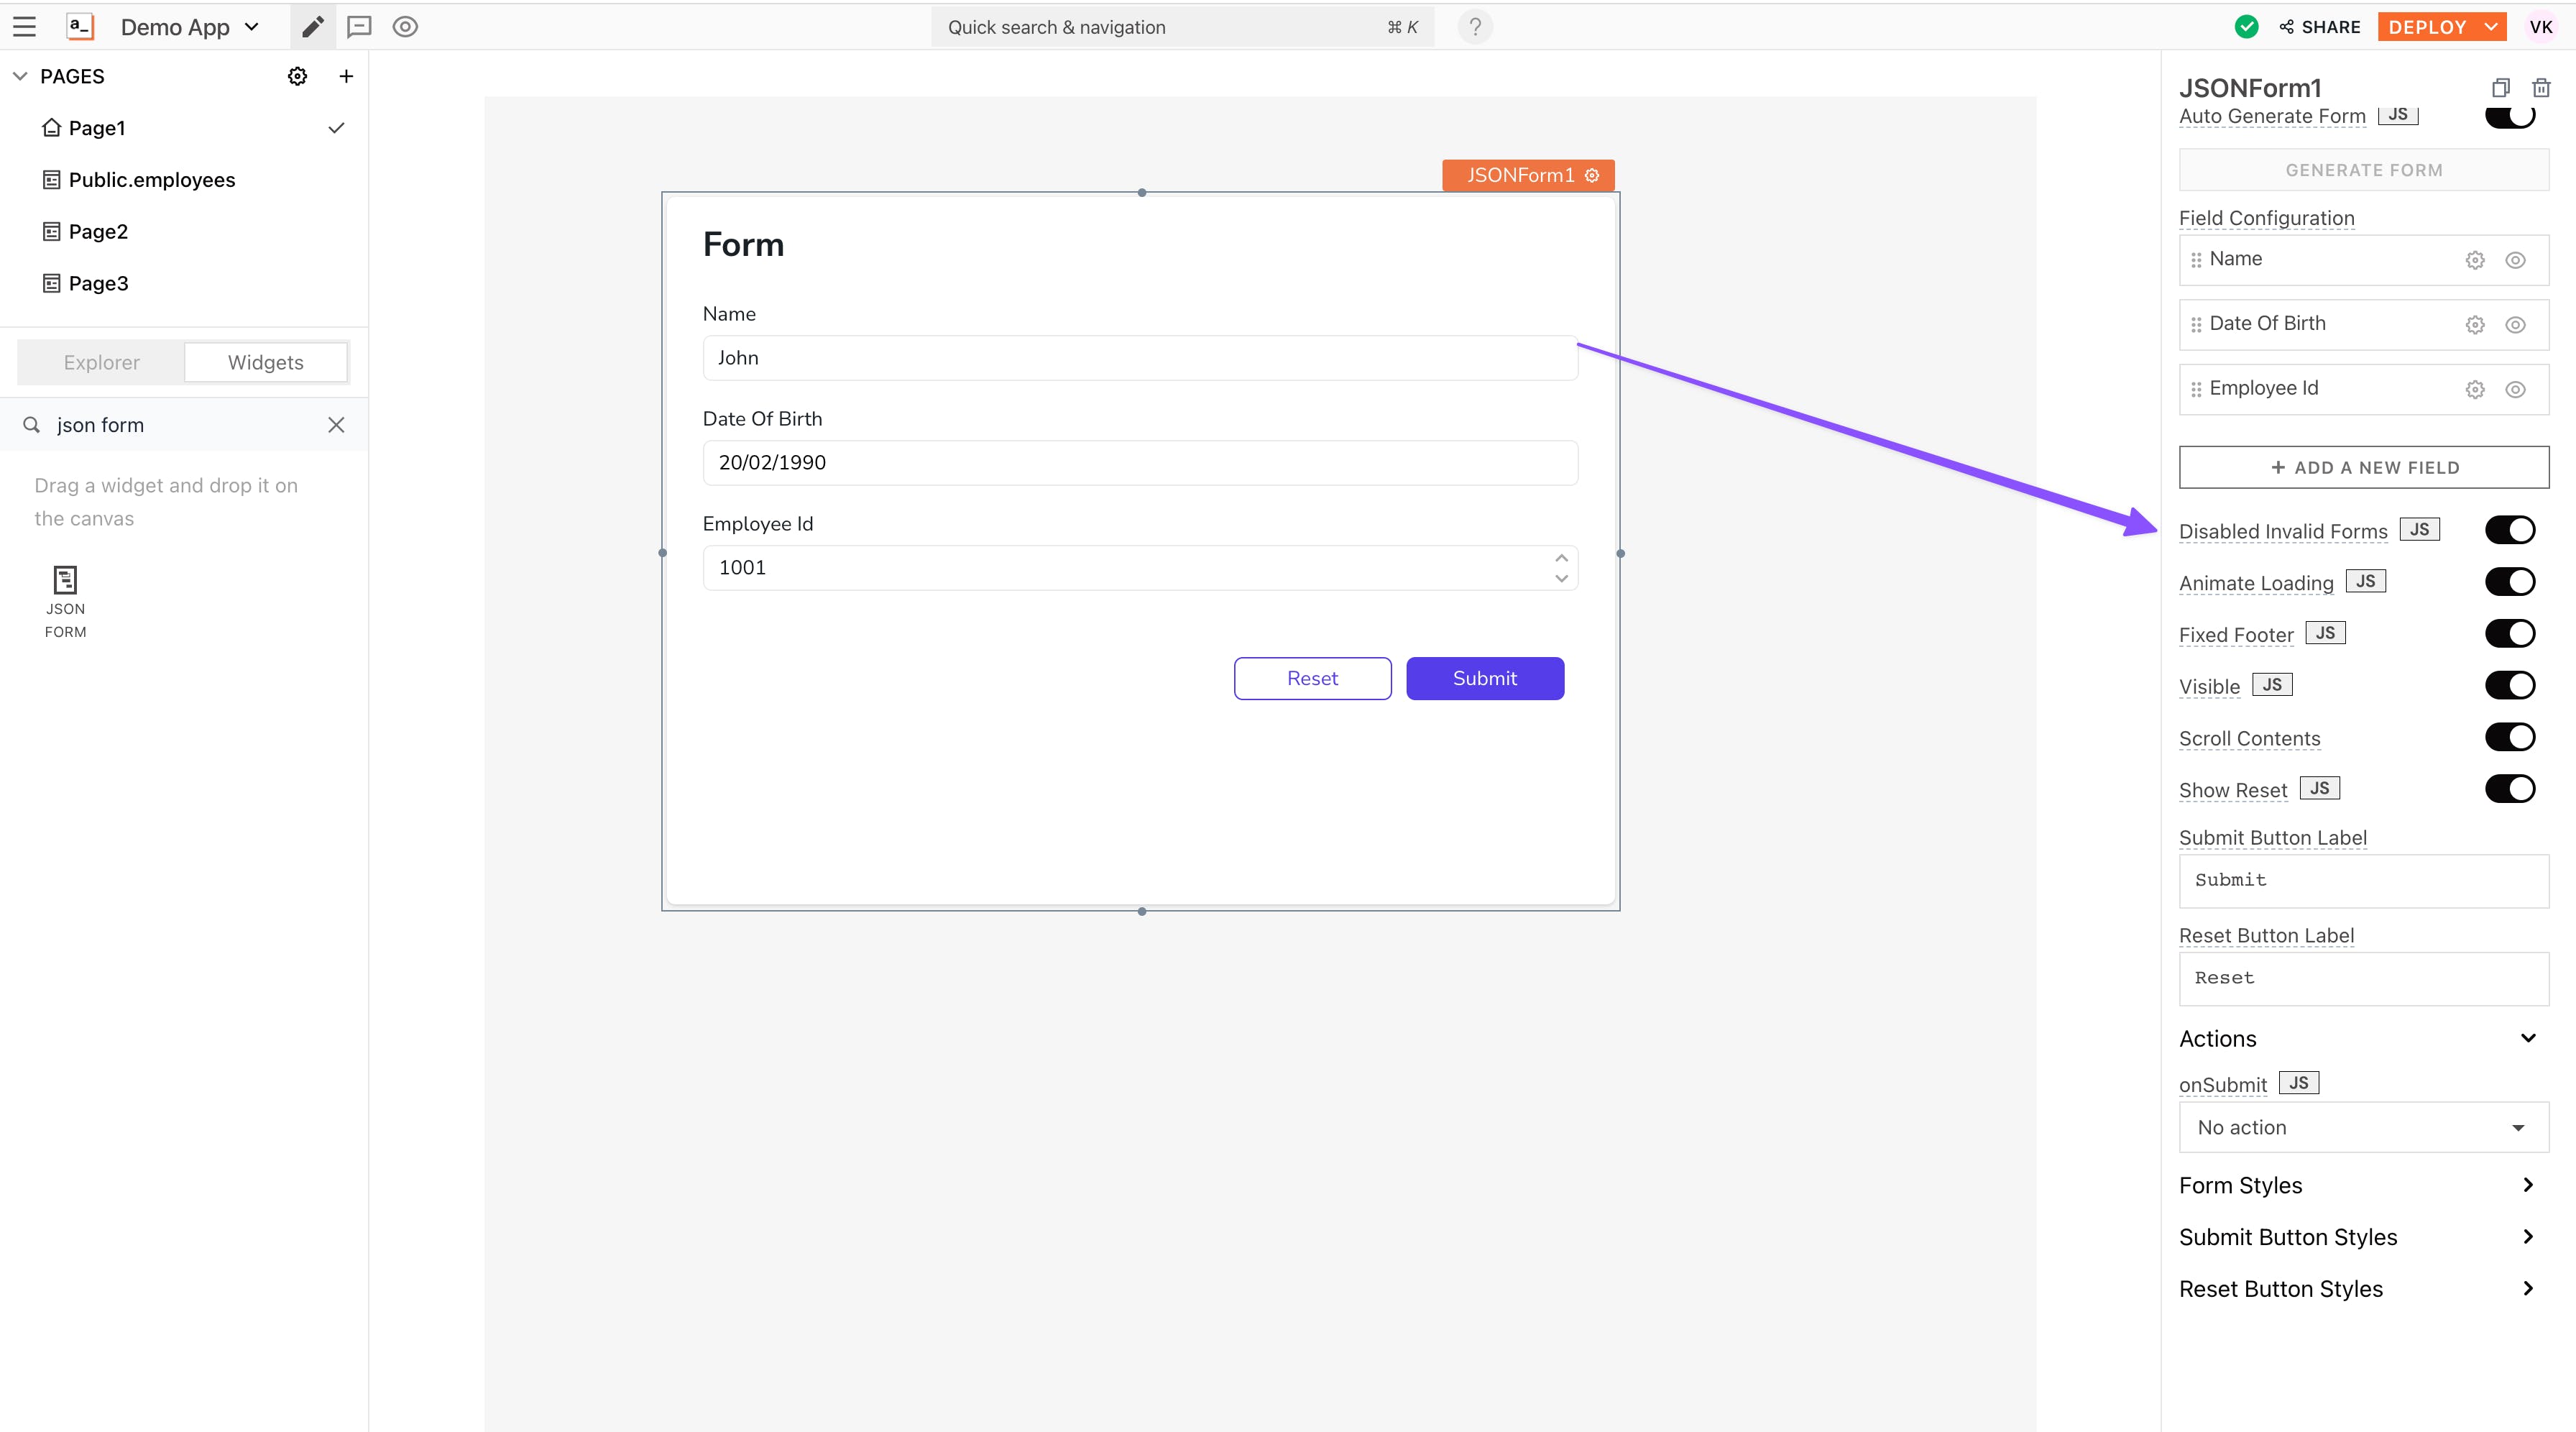Turn off the Fixed Footer toggle
Image resolution: width=2576 pixels, height=1432 pixels.
pyautogui.click(x=2509, y=634)
